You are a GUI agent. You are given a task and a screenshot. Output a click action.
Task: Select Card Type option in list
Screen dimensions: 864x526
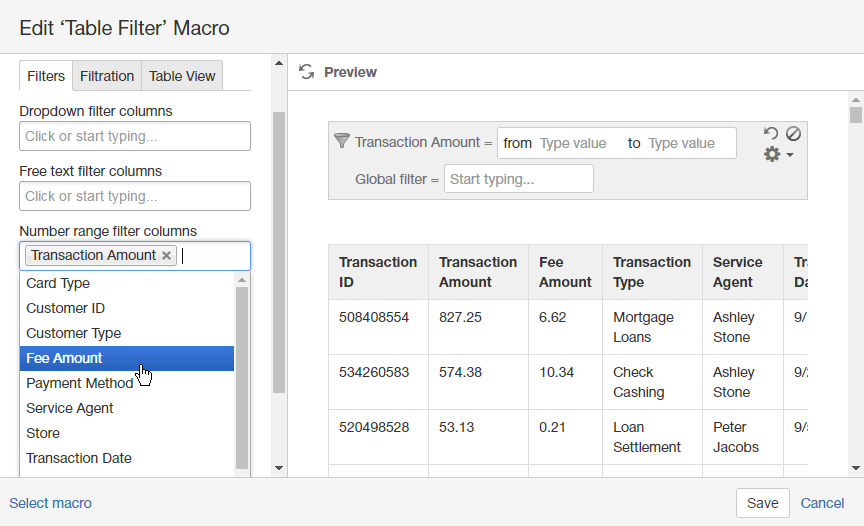click(127, 283)
